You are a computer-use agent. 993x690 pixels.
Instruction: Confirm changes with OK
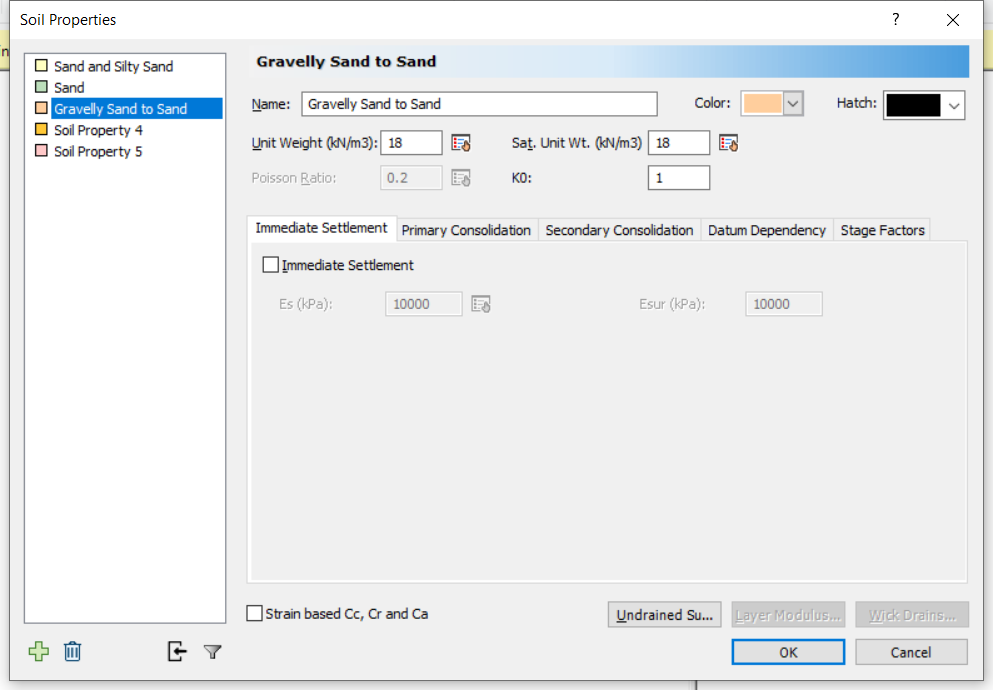(x=787, y=651)
